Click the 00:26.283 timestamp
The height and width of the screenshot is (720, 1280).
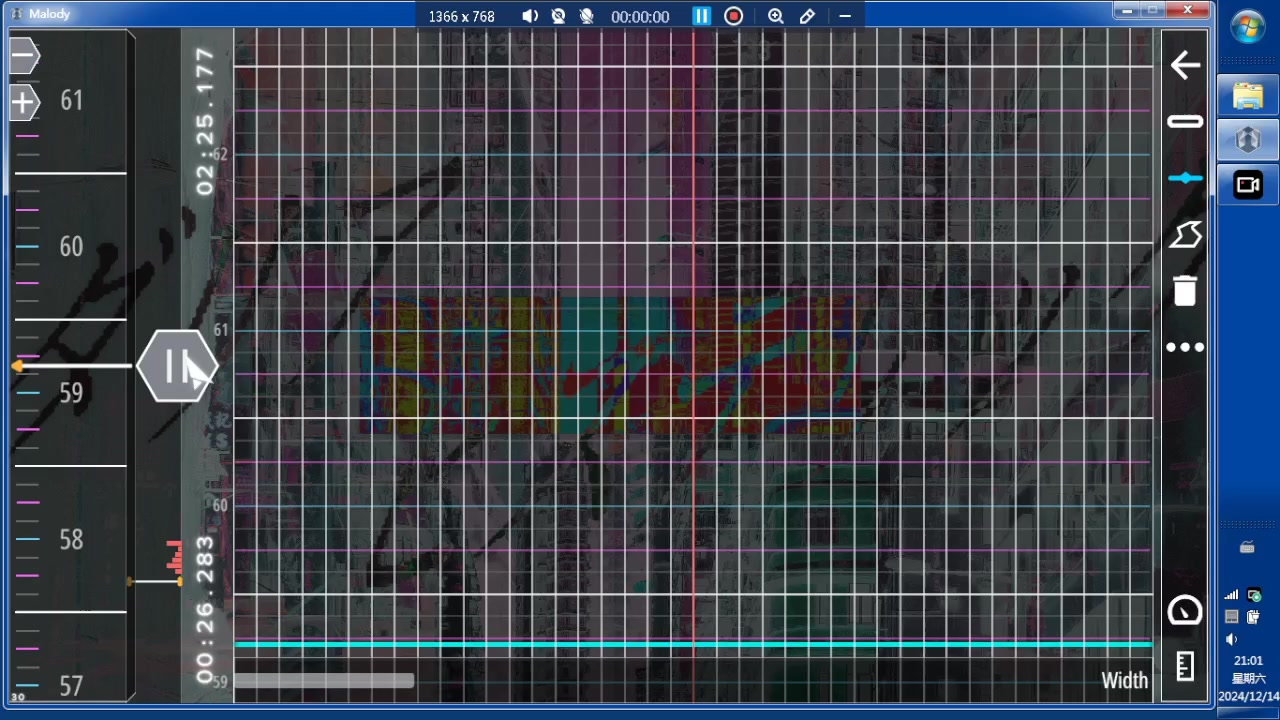[x=206, y=610]
